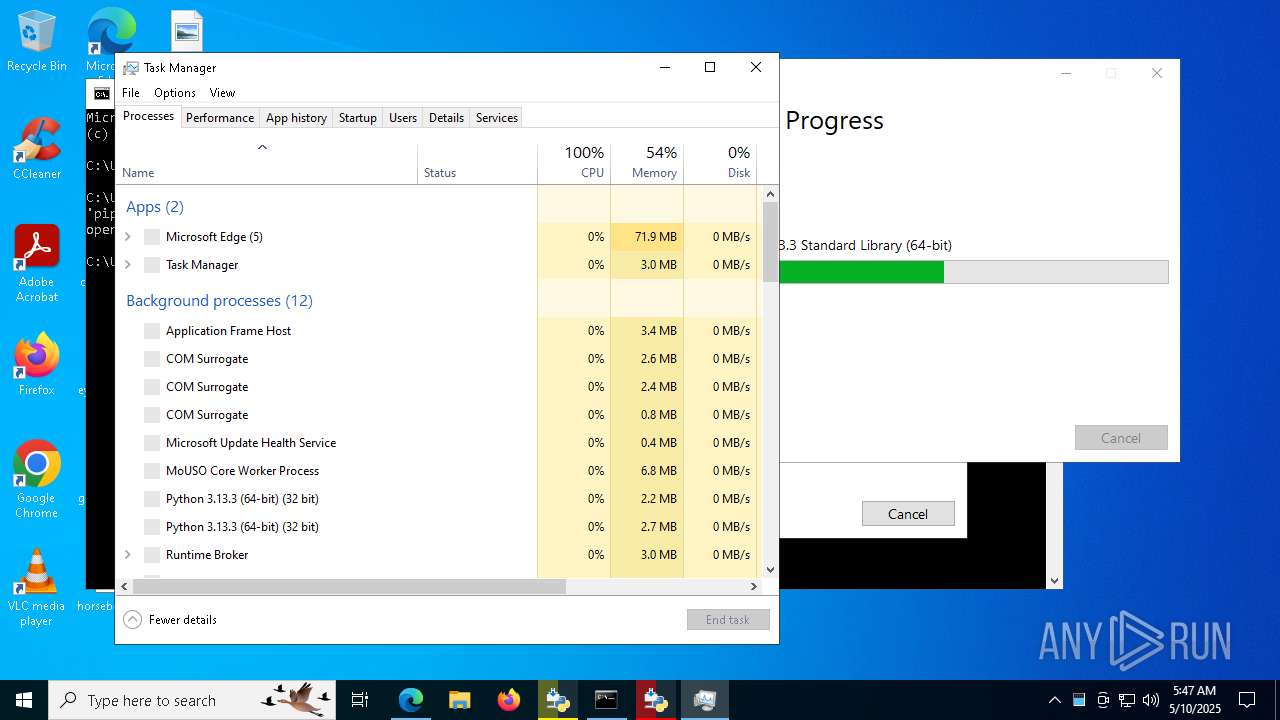Open the notification center icon
The image size is (1280, 720).
tap(1247, 700)
